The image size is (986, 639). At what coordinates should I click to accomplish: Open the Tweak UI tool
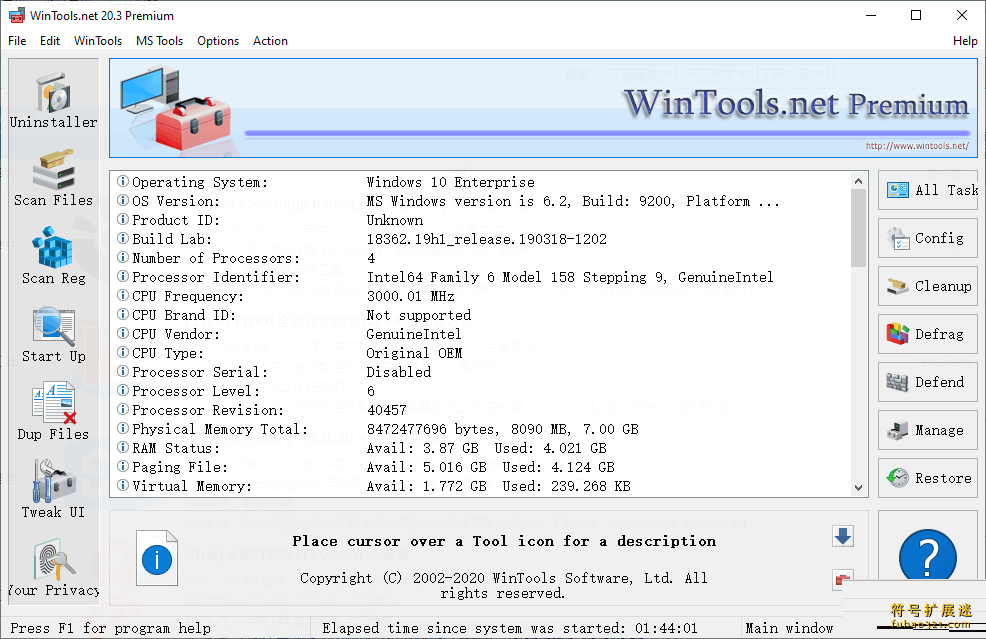[x=53, y=489]
